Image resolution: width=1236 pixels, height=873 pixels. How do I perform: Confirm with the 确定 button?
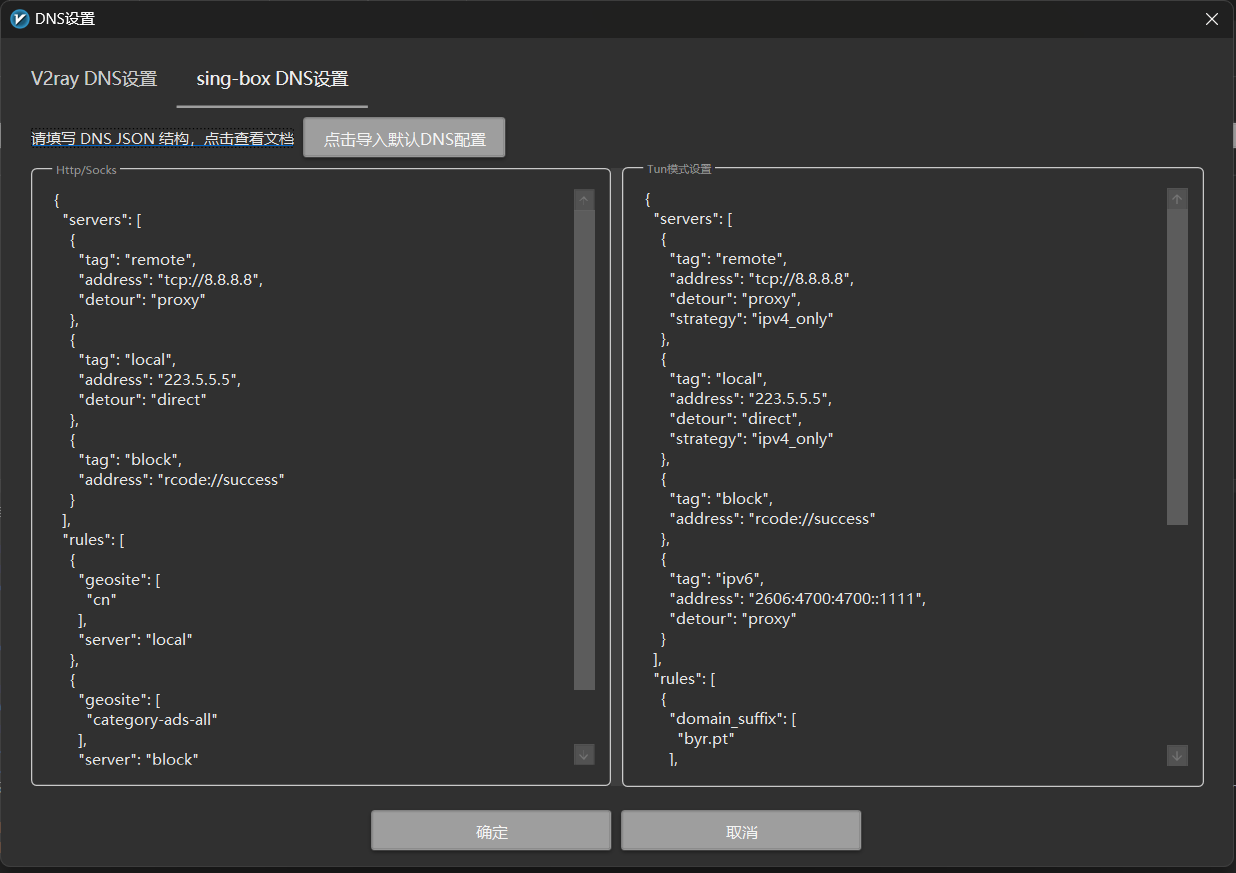pyautogui.click(x=491, y=831)
